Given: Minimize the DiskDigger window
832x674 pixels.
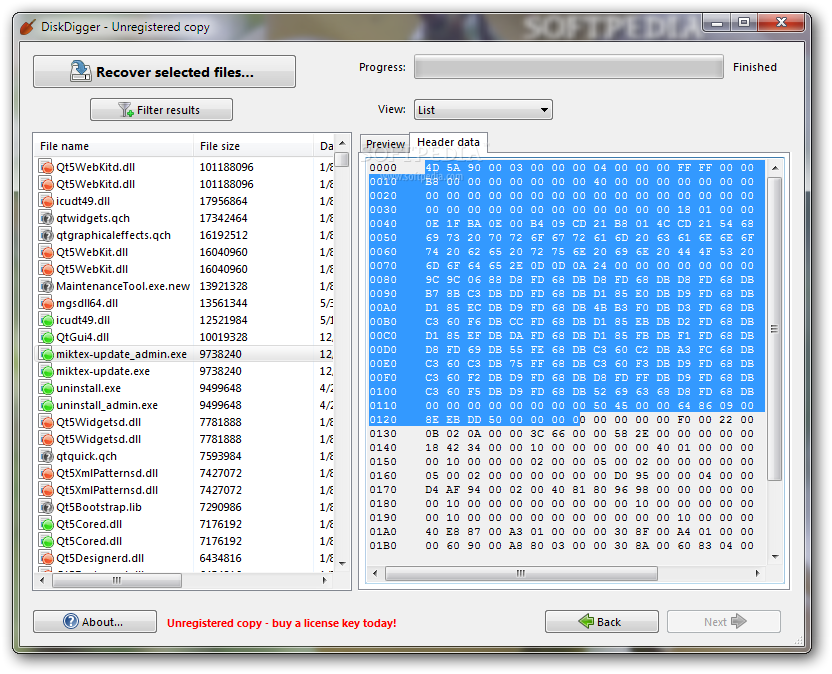Looking at the screenshot, I should 717,23.
